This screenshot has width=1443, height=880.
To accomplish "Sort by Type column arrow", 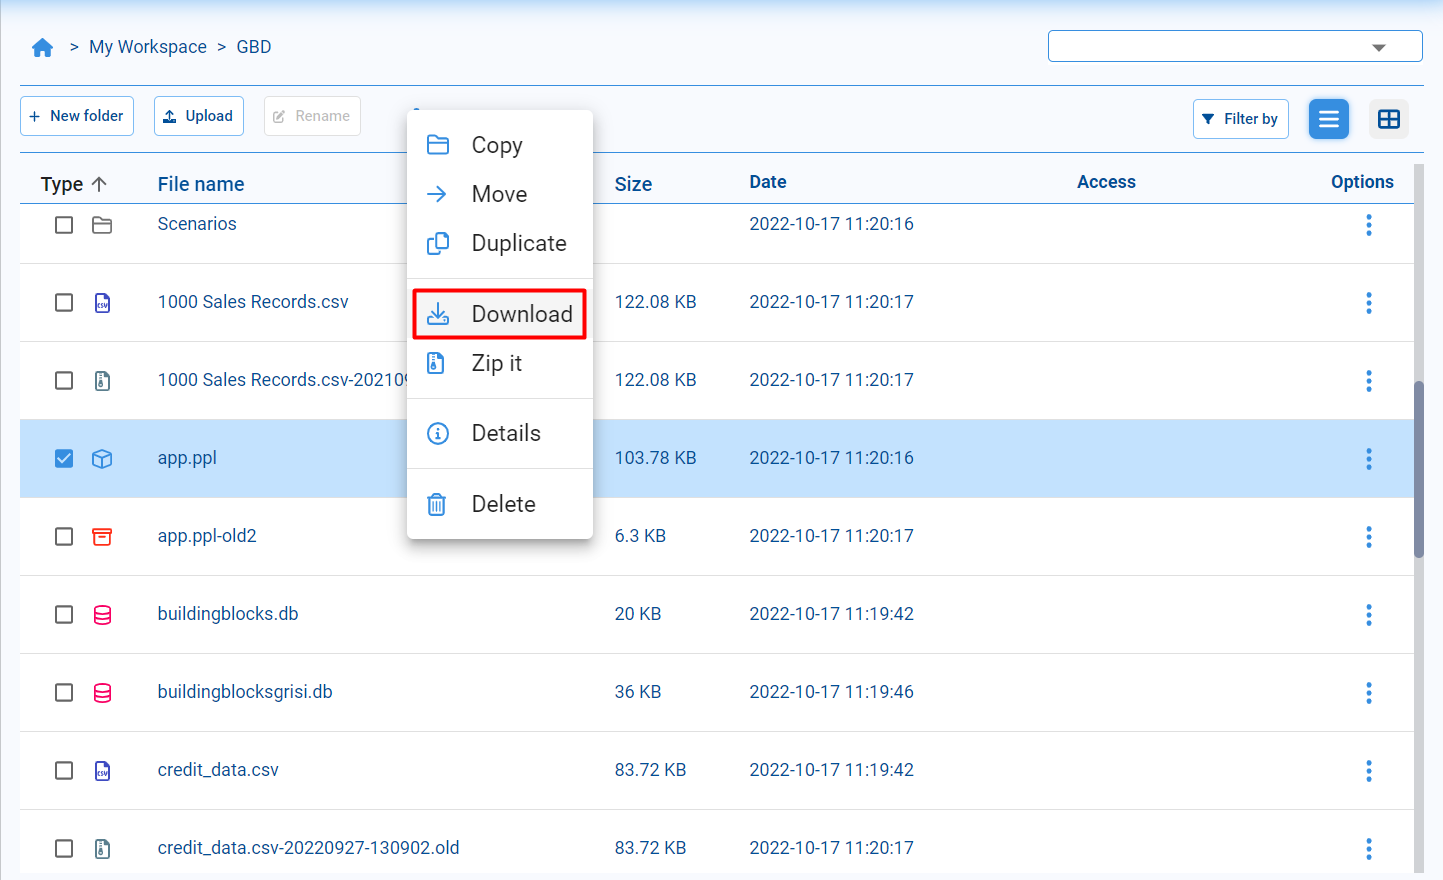I will (99, 184).
